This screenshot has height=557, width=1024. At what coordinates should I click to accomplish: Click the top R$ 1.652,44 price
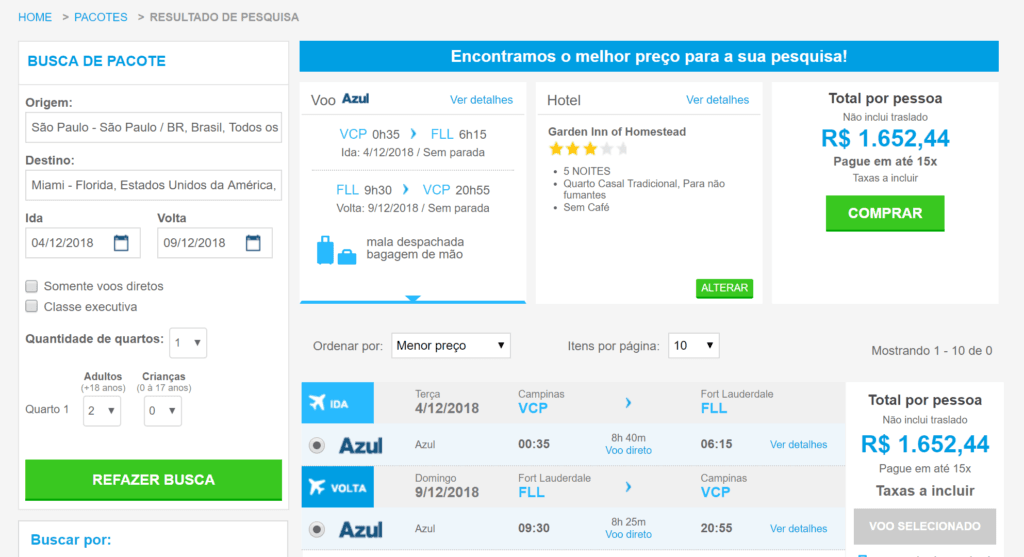[x=885, y=138]
